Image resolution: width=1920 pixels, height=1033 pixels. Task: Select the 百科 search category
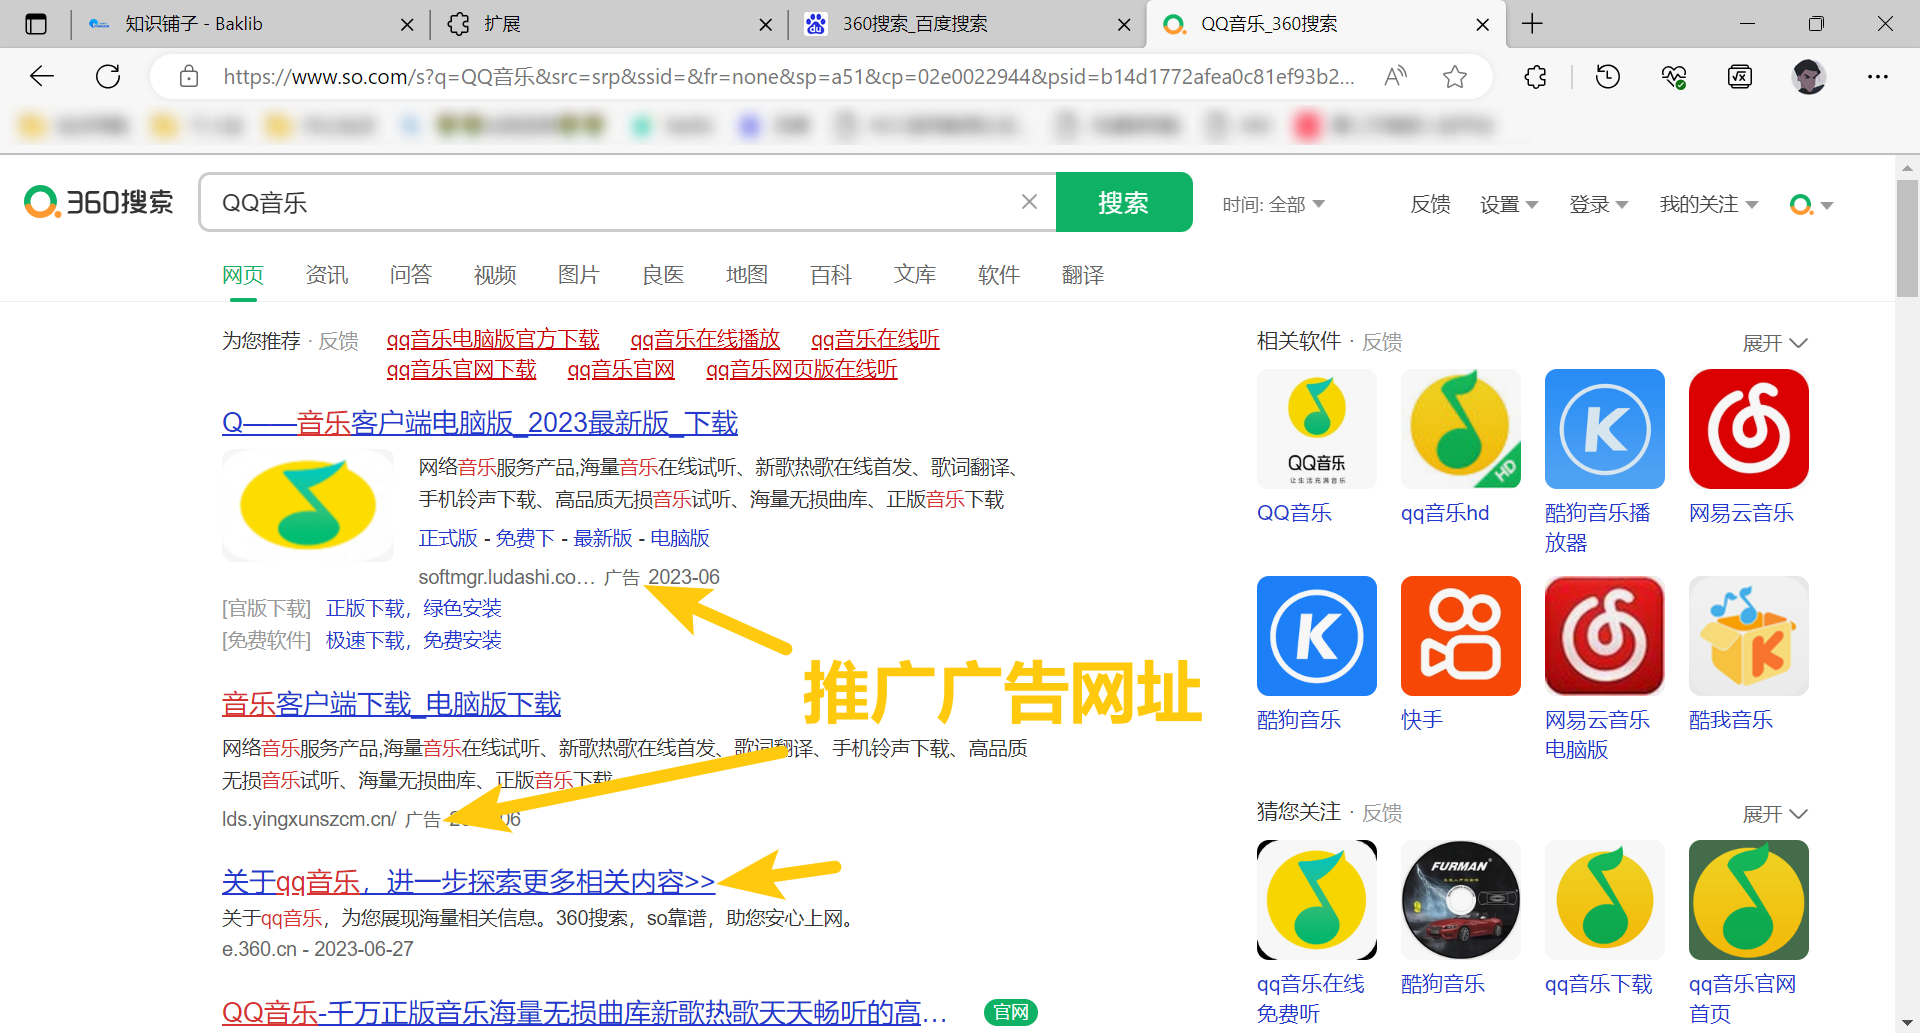[831, 275]
